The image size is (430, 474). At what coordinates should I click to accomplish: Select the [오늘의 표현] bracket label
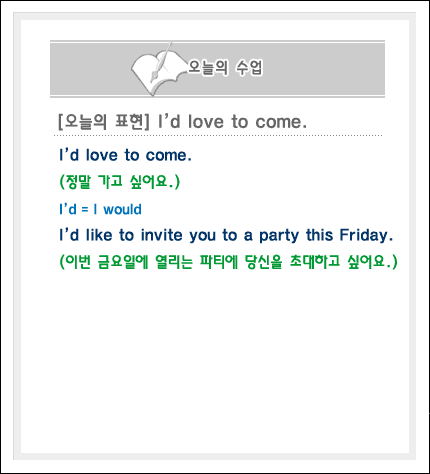pyautogui.click(x=104, y=121)
